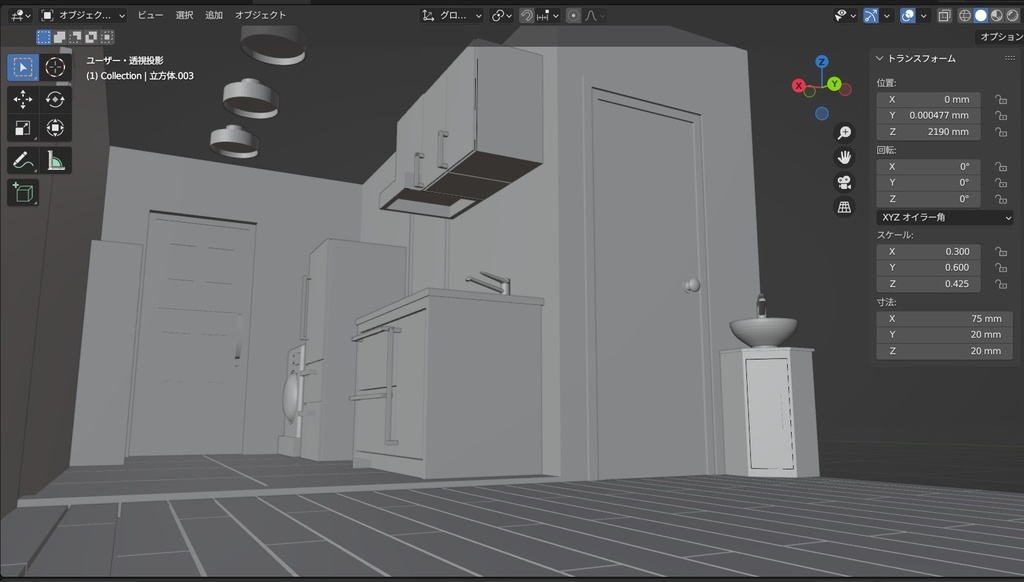Open the XYZ オイラー角 rotation mode dropdown
Screen dimensions: 1024x582
(944, 216)
